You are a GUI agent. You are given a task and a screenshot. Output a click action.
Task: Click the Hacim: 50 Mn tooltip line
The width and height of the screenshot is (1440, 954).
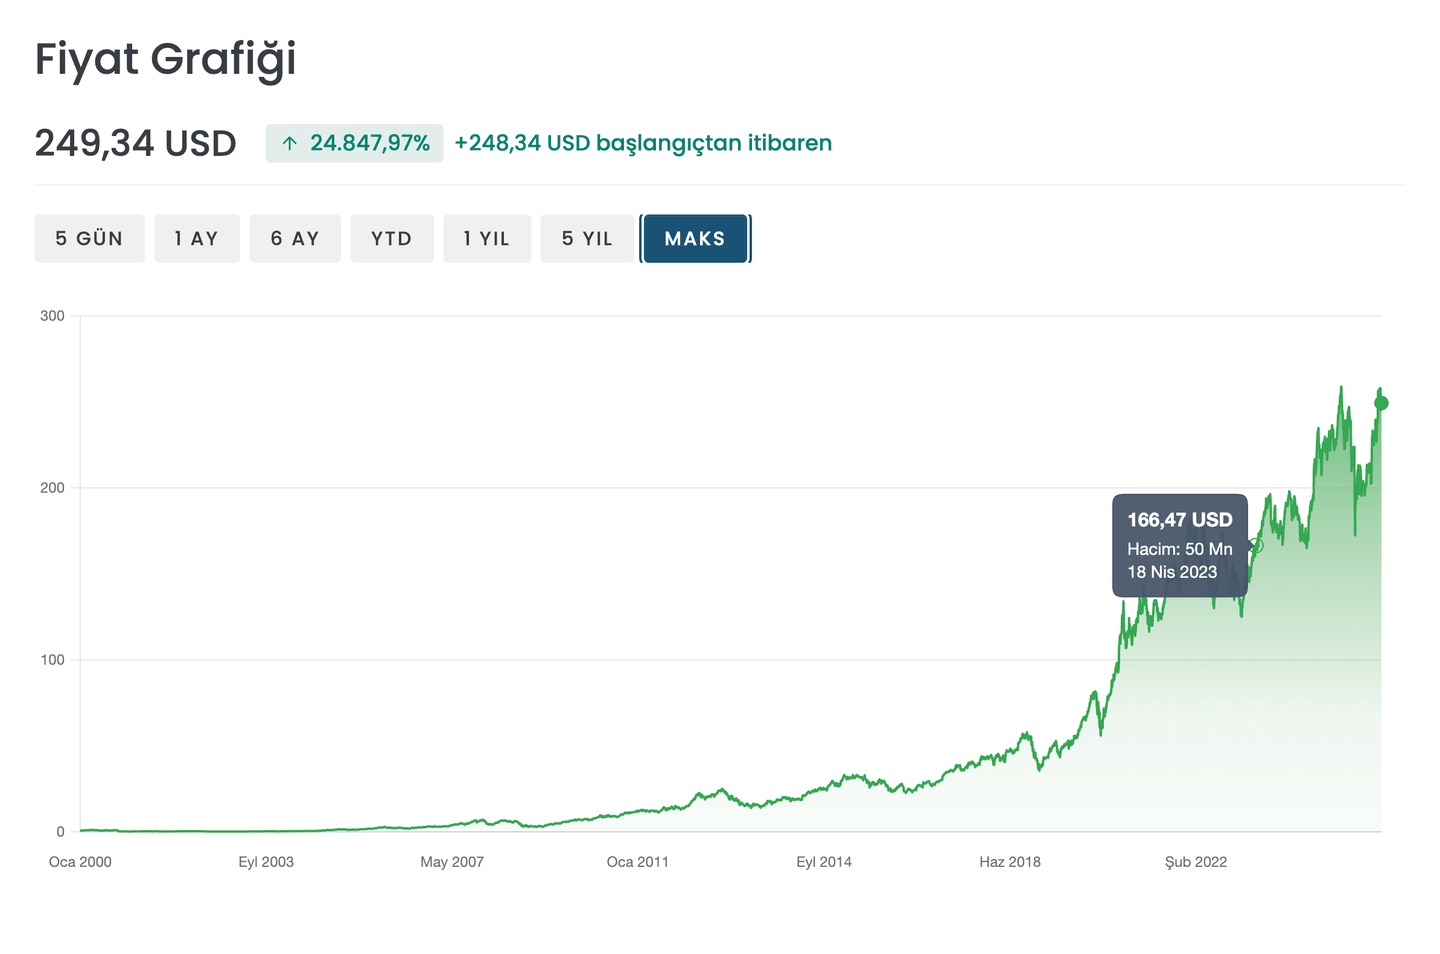tap(1179, 549)
